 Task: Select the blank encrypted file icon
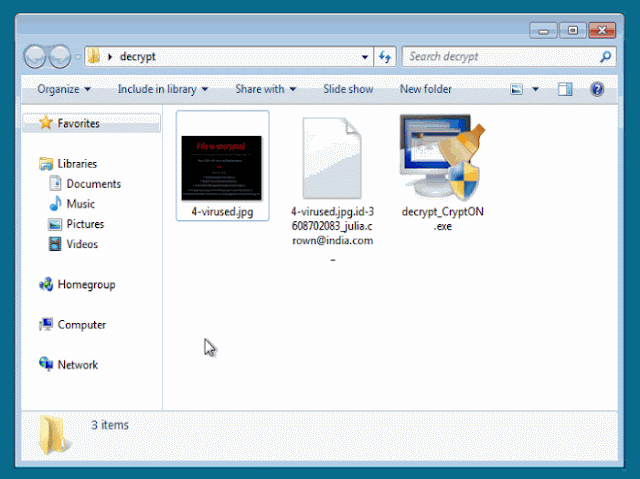tap(332, 158)
